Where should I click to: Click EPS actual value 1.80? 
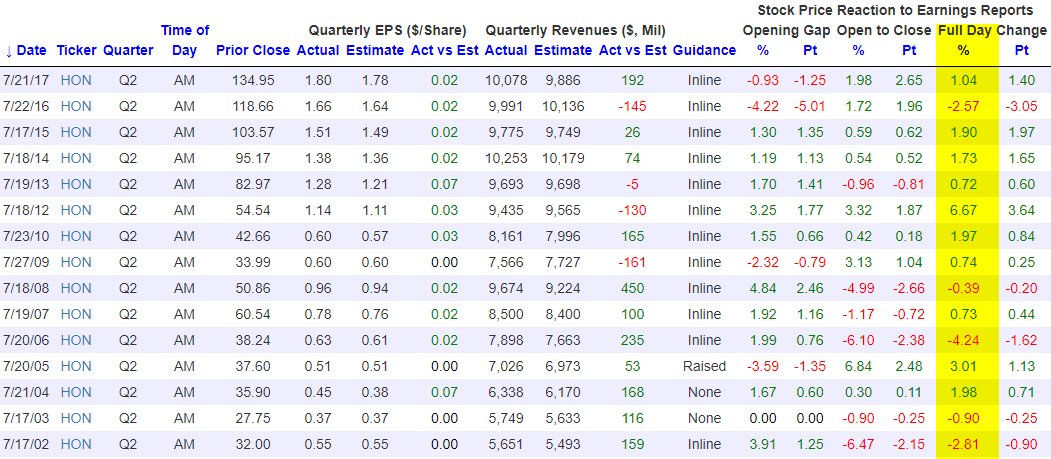(x=318, y=80)
